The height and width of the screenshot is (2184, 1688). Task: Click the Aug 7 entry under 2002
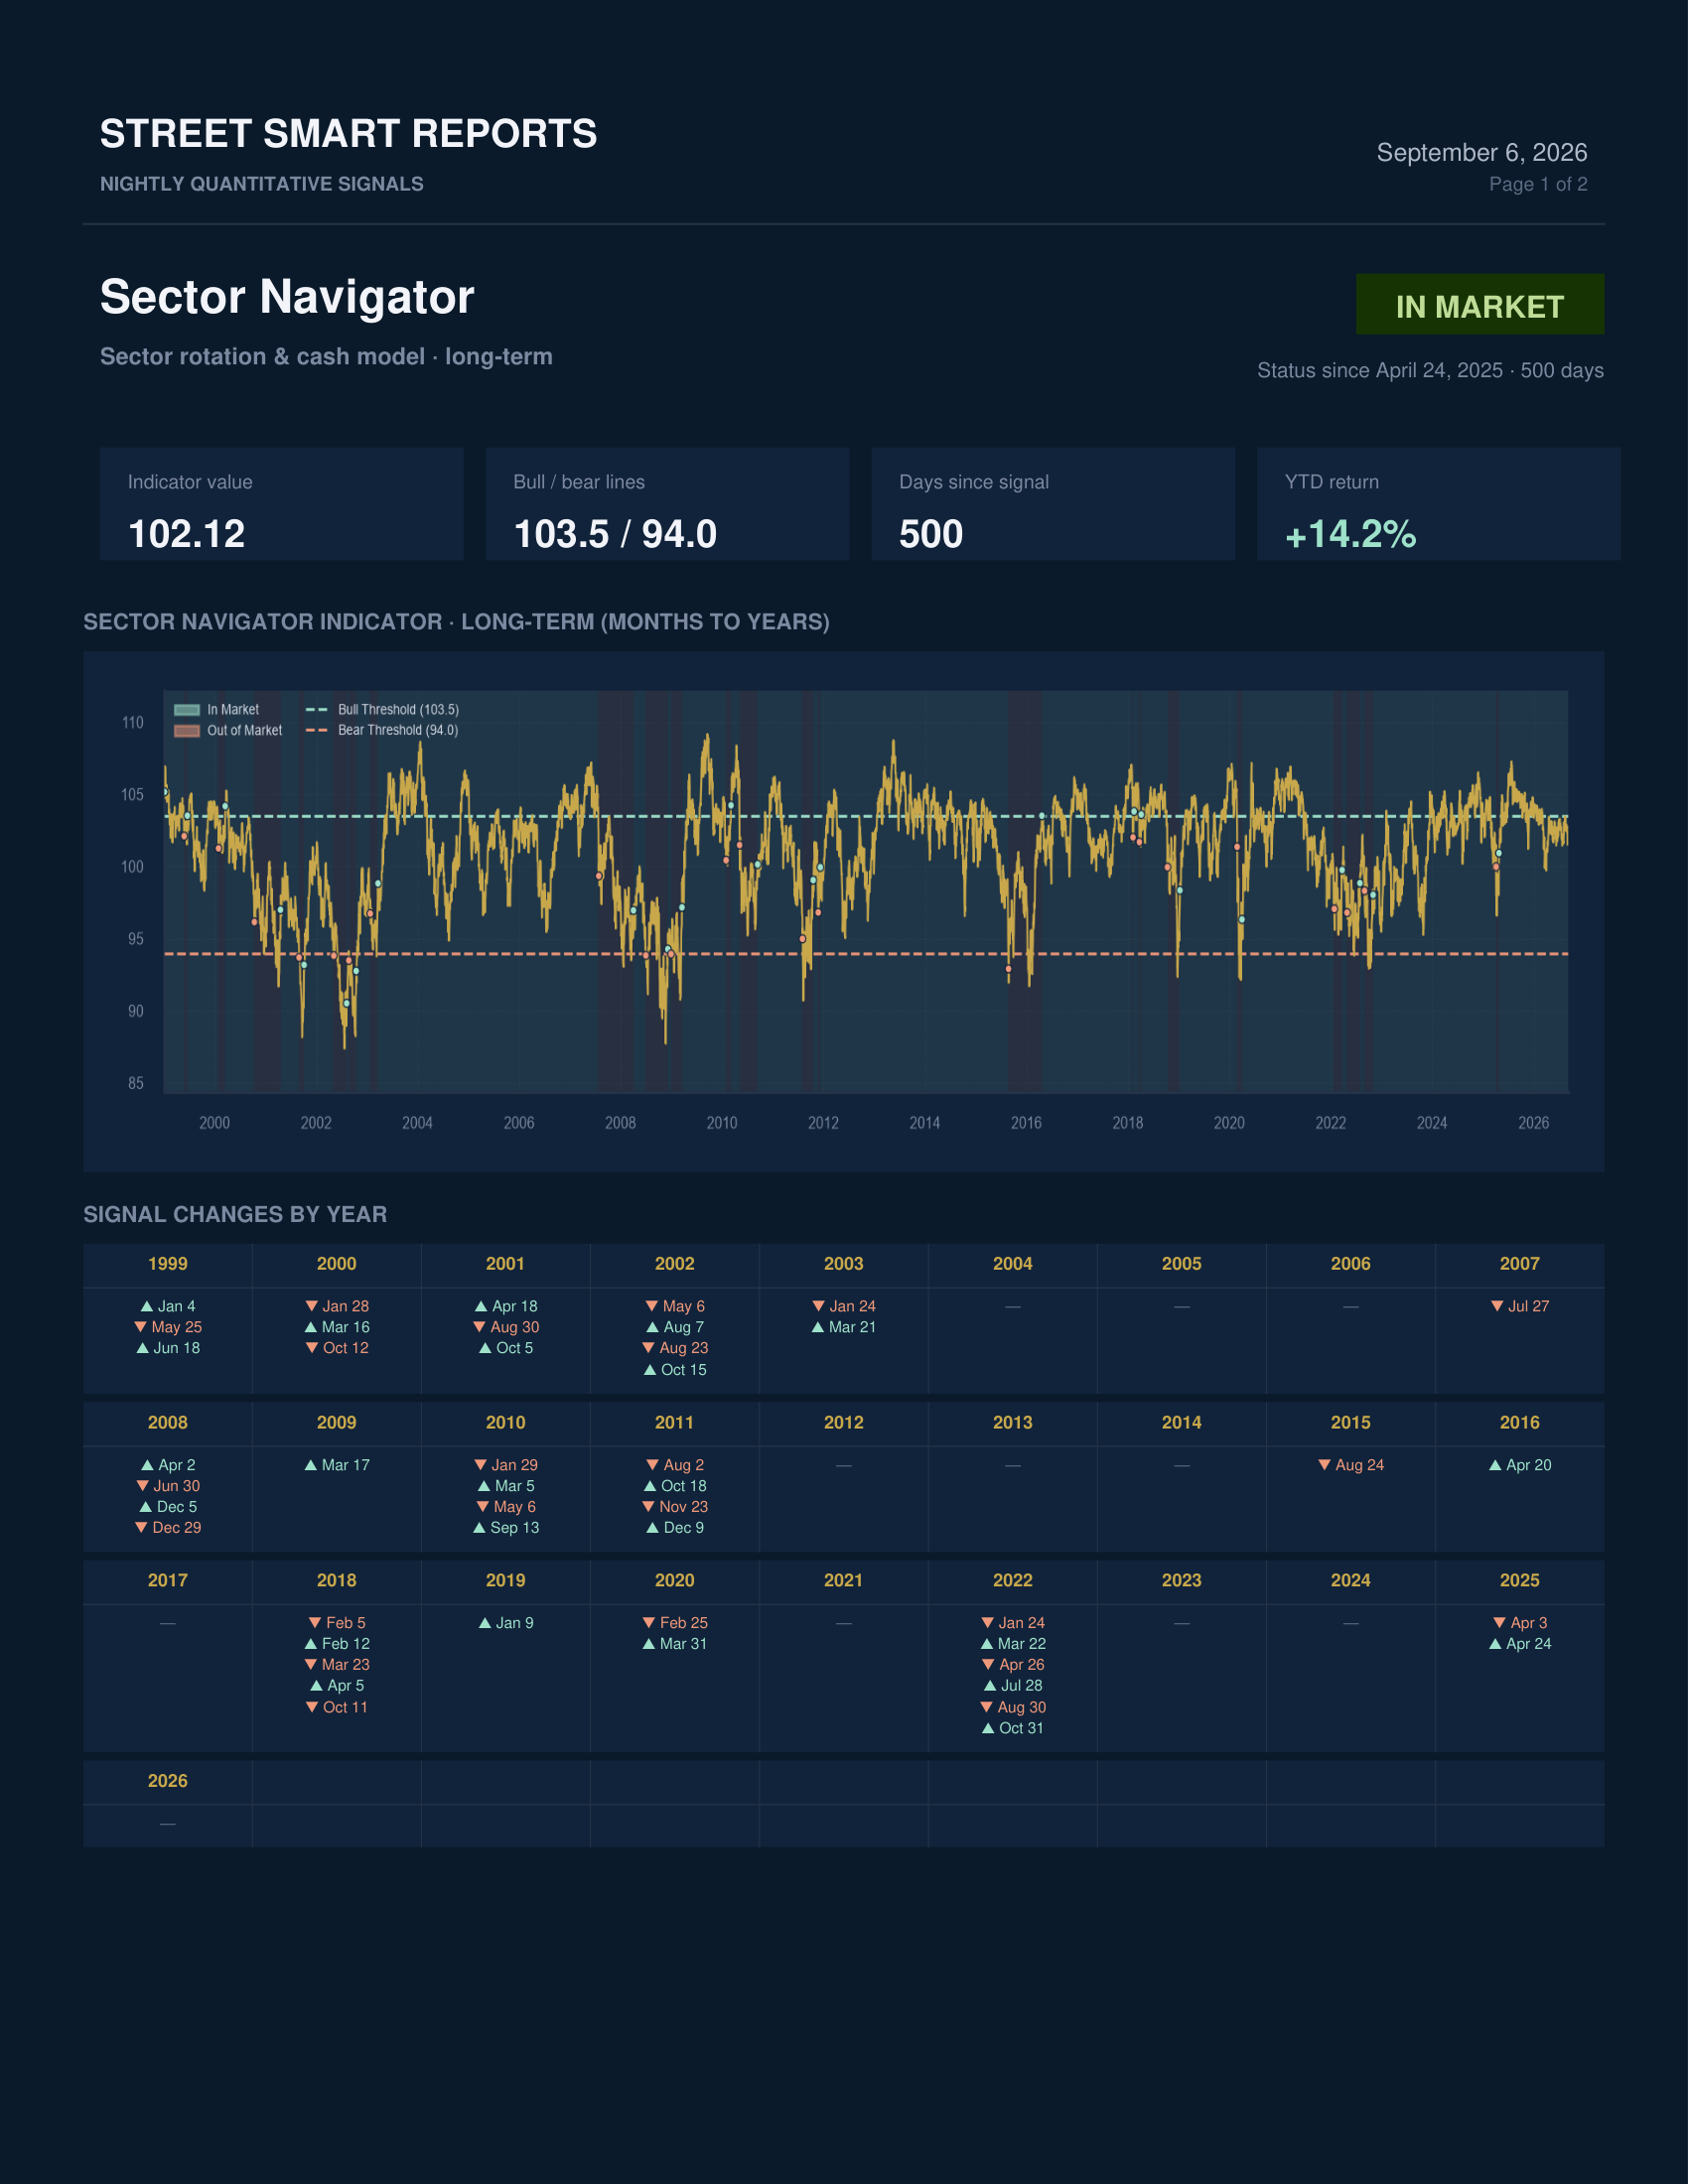click(x=675, y=1327)
